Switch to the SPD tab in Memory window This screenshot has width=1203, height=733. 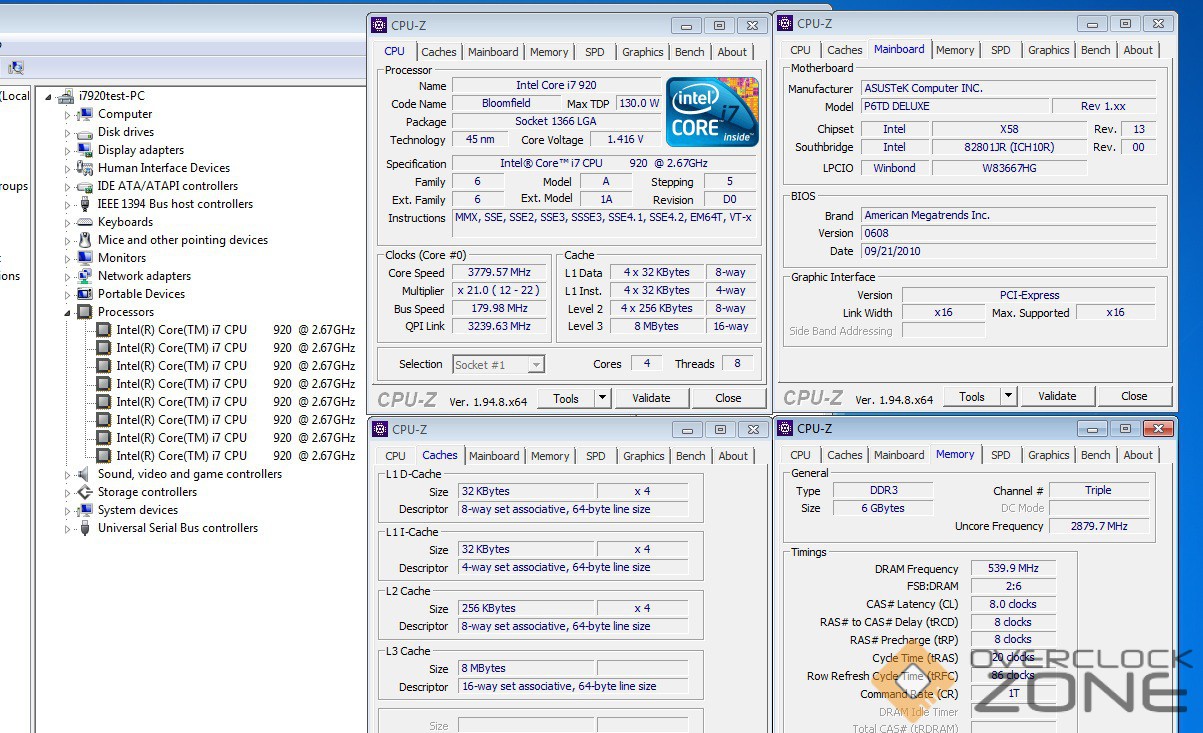1000,455
